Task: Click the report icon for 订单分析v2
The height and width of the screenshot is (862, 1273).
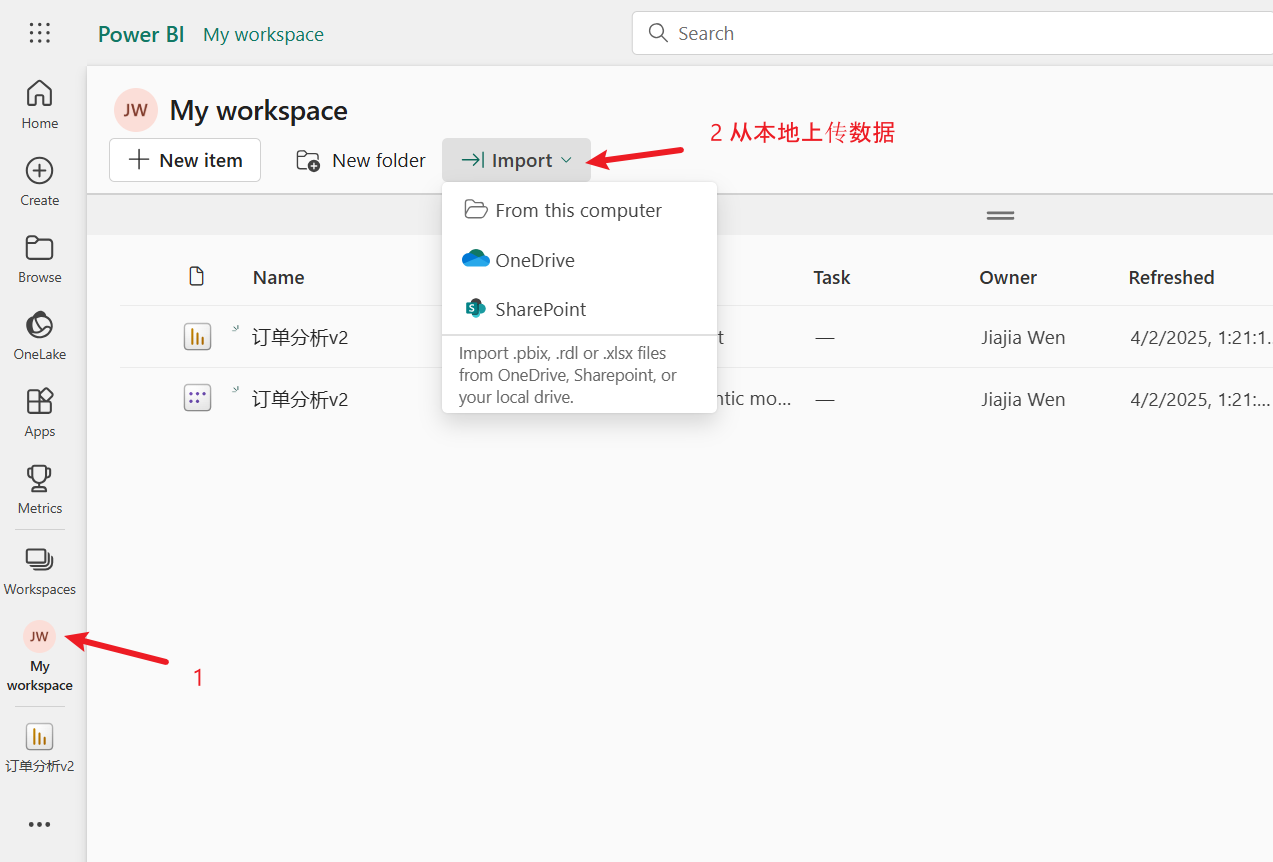Action: [197, 337]
